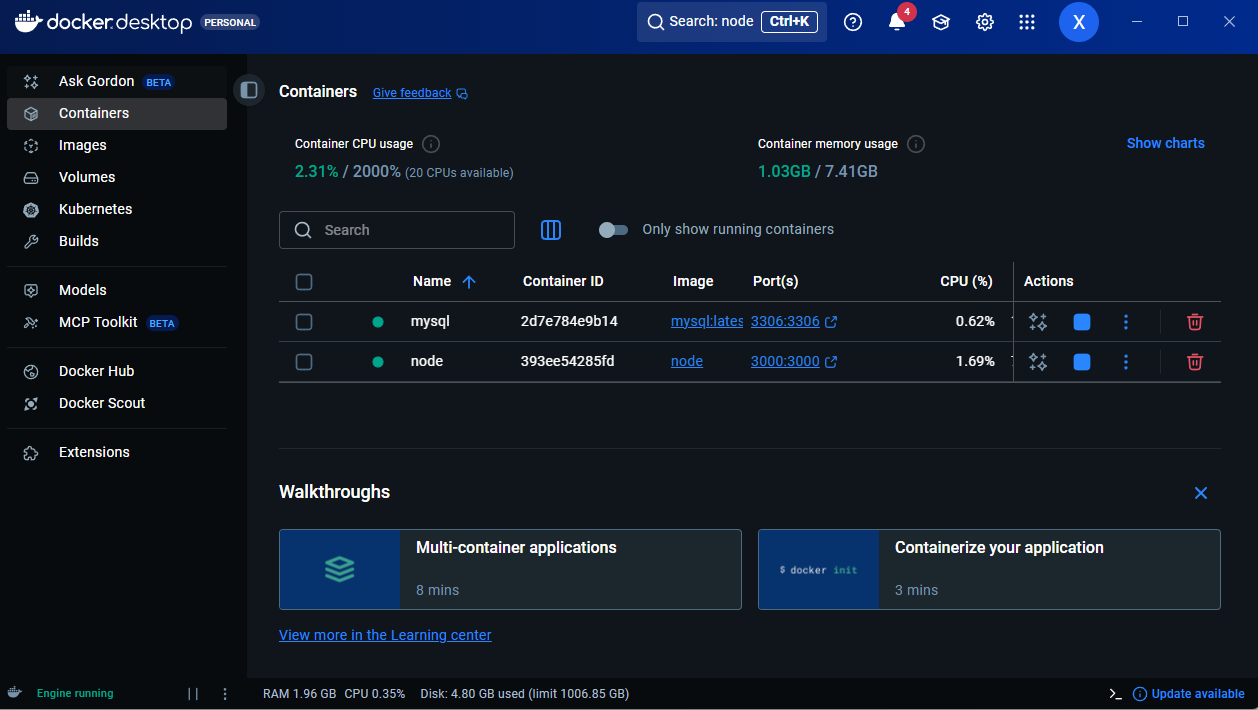Open the Multi-container applications walkthrough
Viewport: 1258px width, 710px height.
(510, 569)
